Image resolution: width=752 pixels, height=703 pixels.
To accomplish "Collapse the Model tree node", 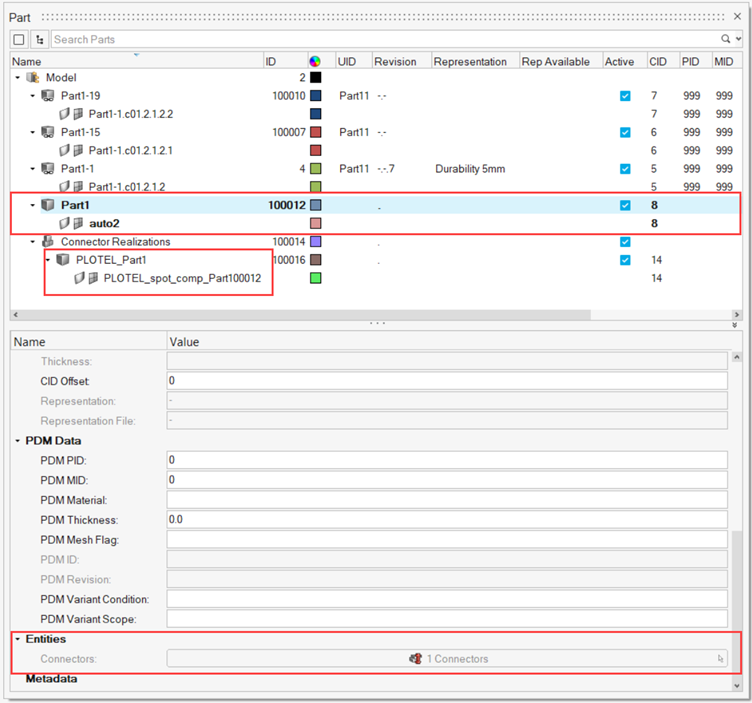I will pos(18,78).
